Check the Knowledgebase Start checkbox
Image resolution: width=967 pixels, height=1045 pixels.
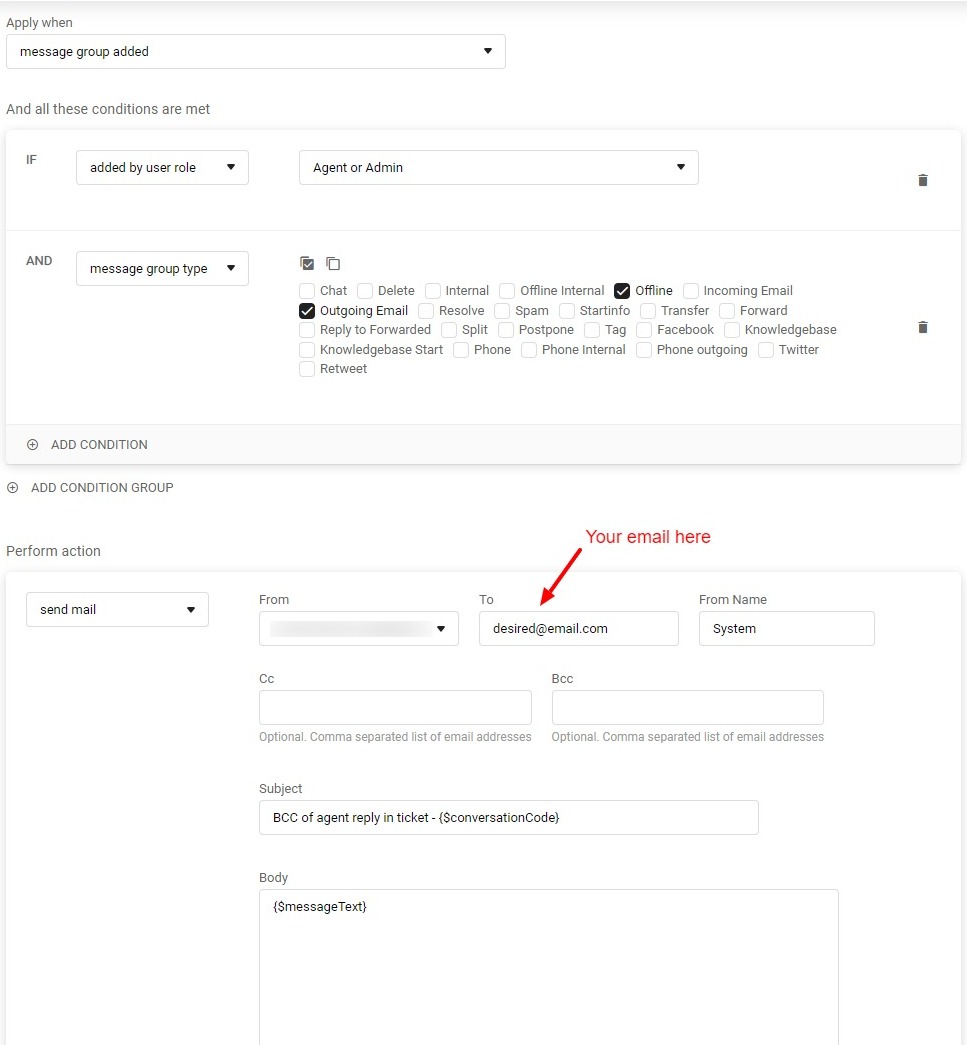(x=307, y=350)
